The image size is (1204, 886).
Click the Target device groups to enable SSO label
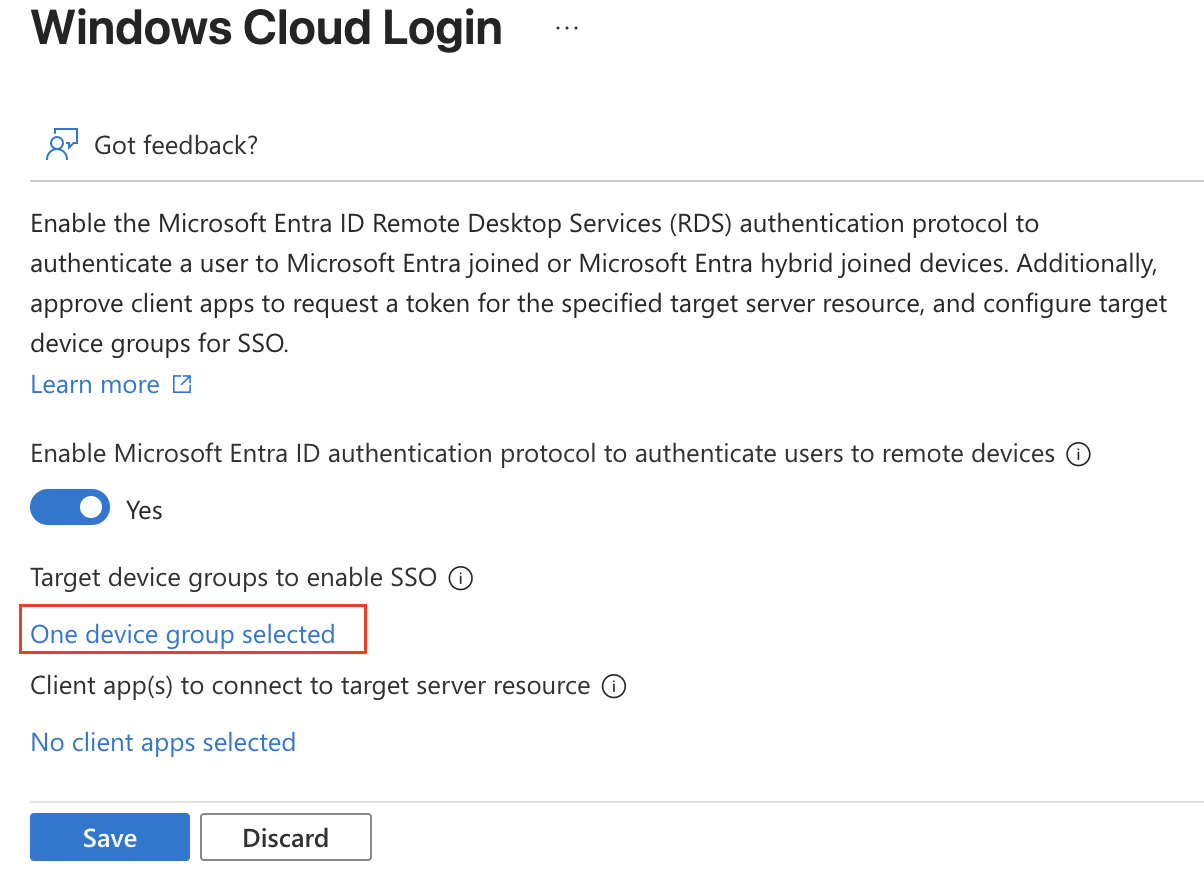click(x=234, y=577)
